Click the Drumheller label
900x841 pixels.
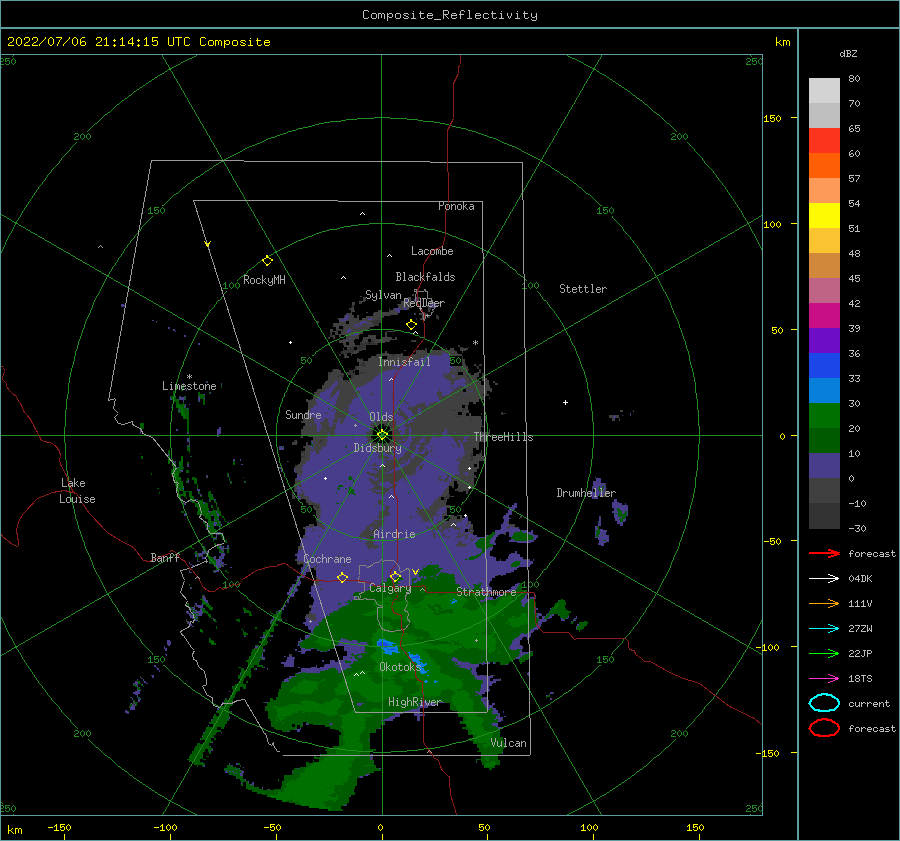586,493
